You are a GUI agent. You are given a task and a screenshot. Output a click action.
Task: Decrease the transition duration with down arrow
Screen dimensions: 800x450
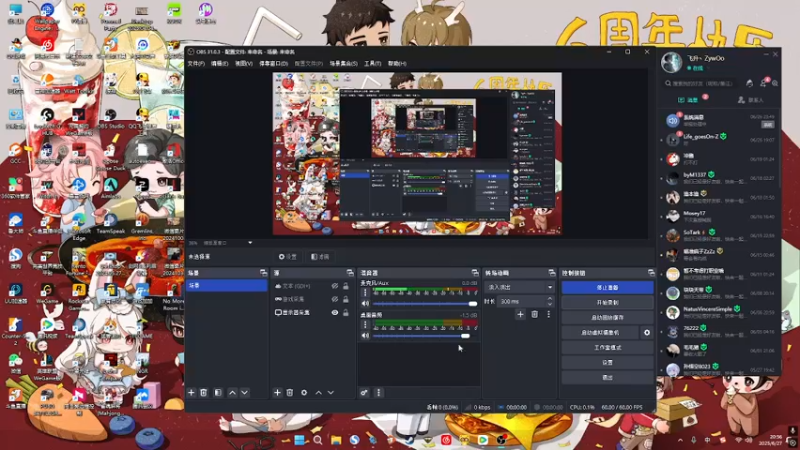549,304
